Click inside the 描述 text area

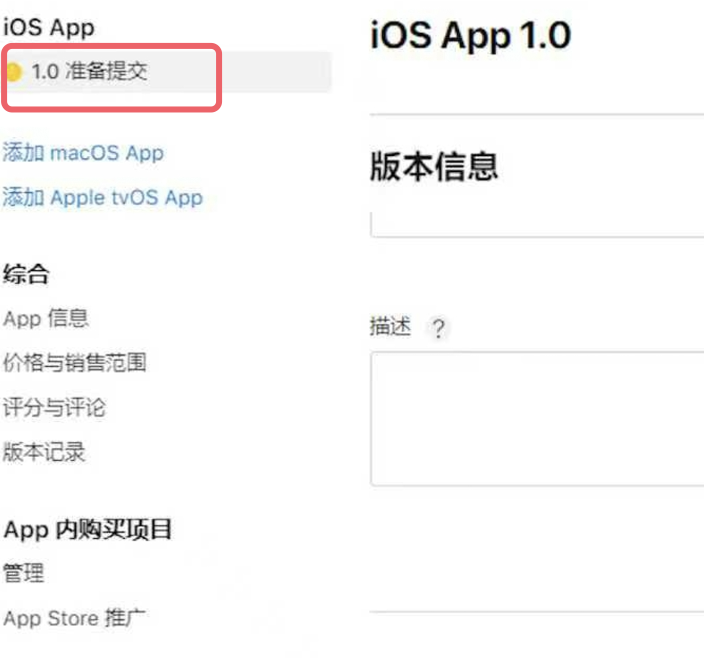coord(537,419)
